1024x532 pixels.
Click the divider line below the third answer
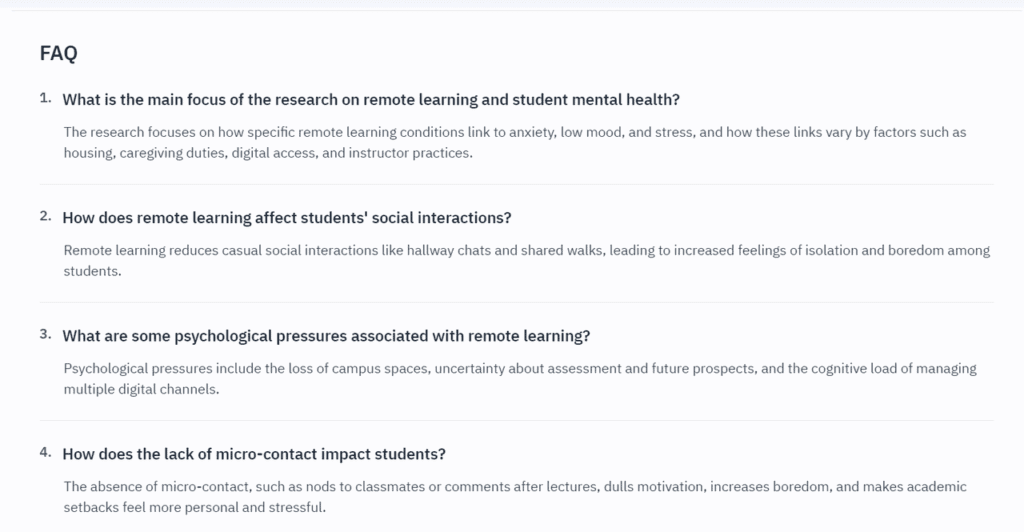point(516,421)
